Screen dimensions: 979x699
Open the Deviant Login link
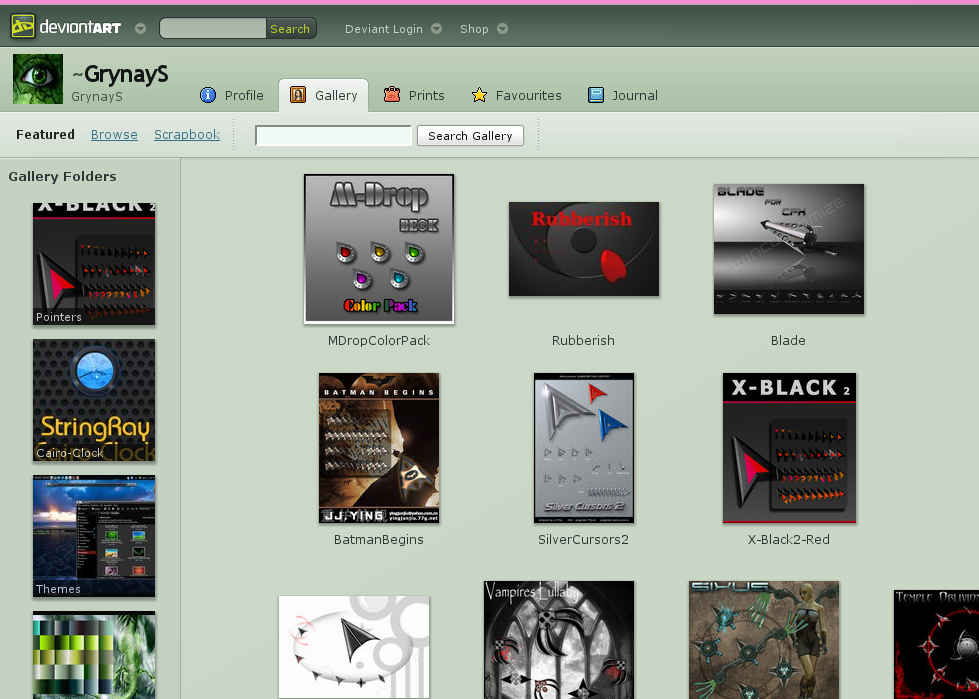point(383,29)
